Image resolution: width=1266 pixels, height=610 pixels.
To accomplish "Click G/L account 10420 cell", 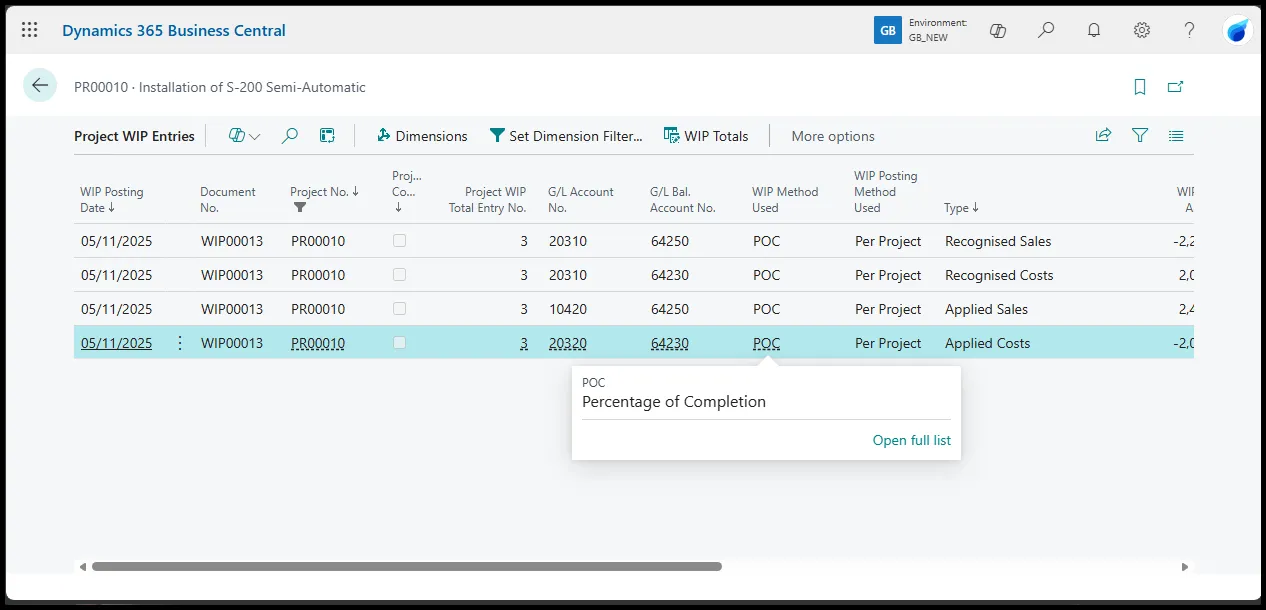I will coord(568,309).
